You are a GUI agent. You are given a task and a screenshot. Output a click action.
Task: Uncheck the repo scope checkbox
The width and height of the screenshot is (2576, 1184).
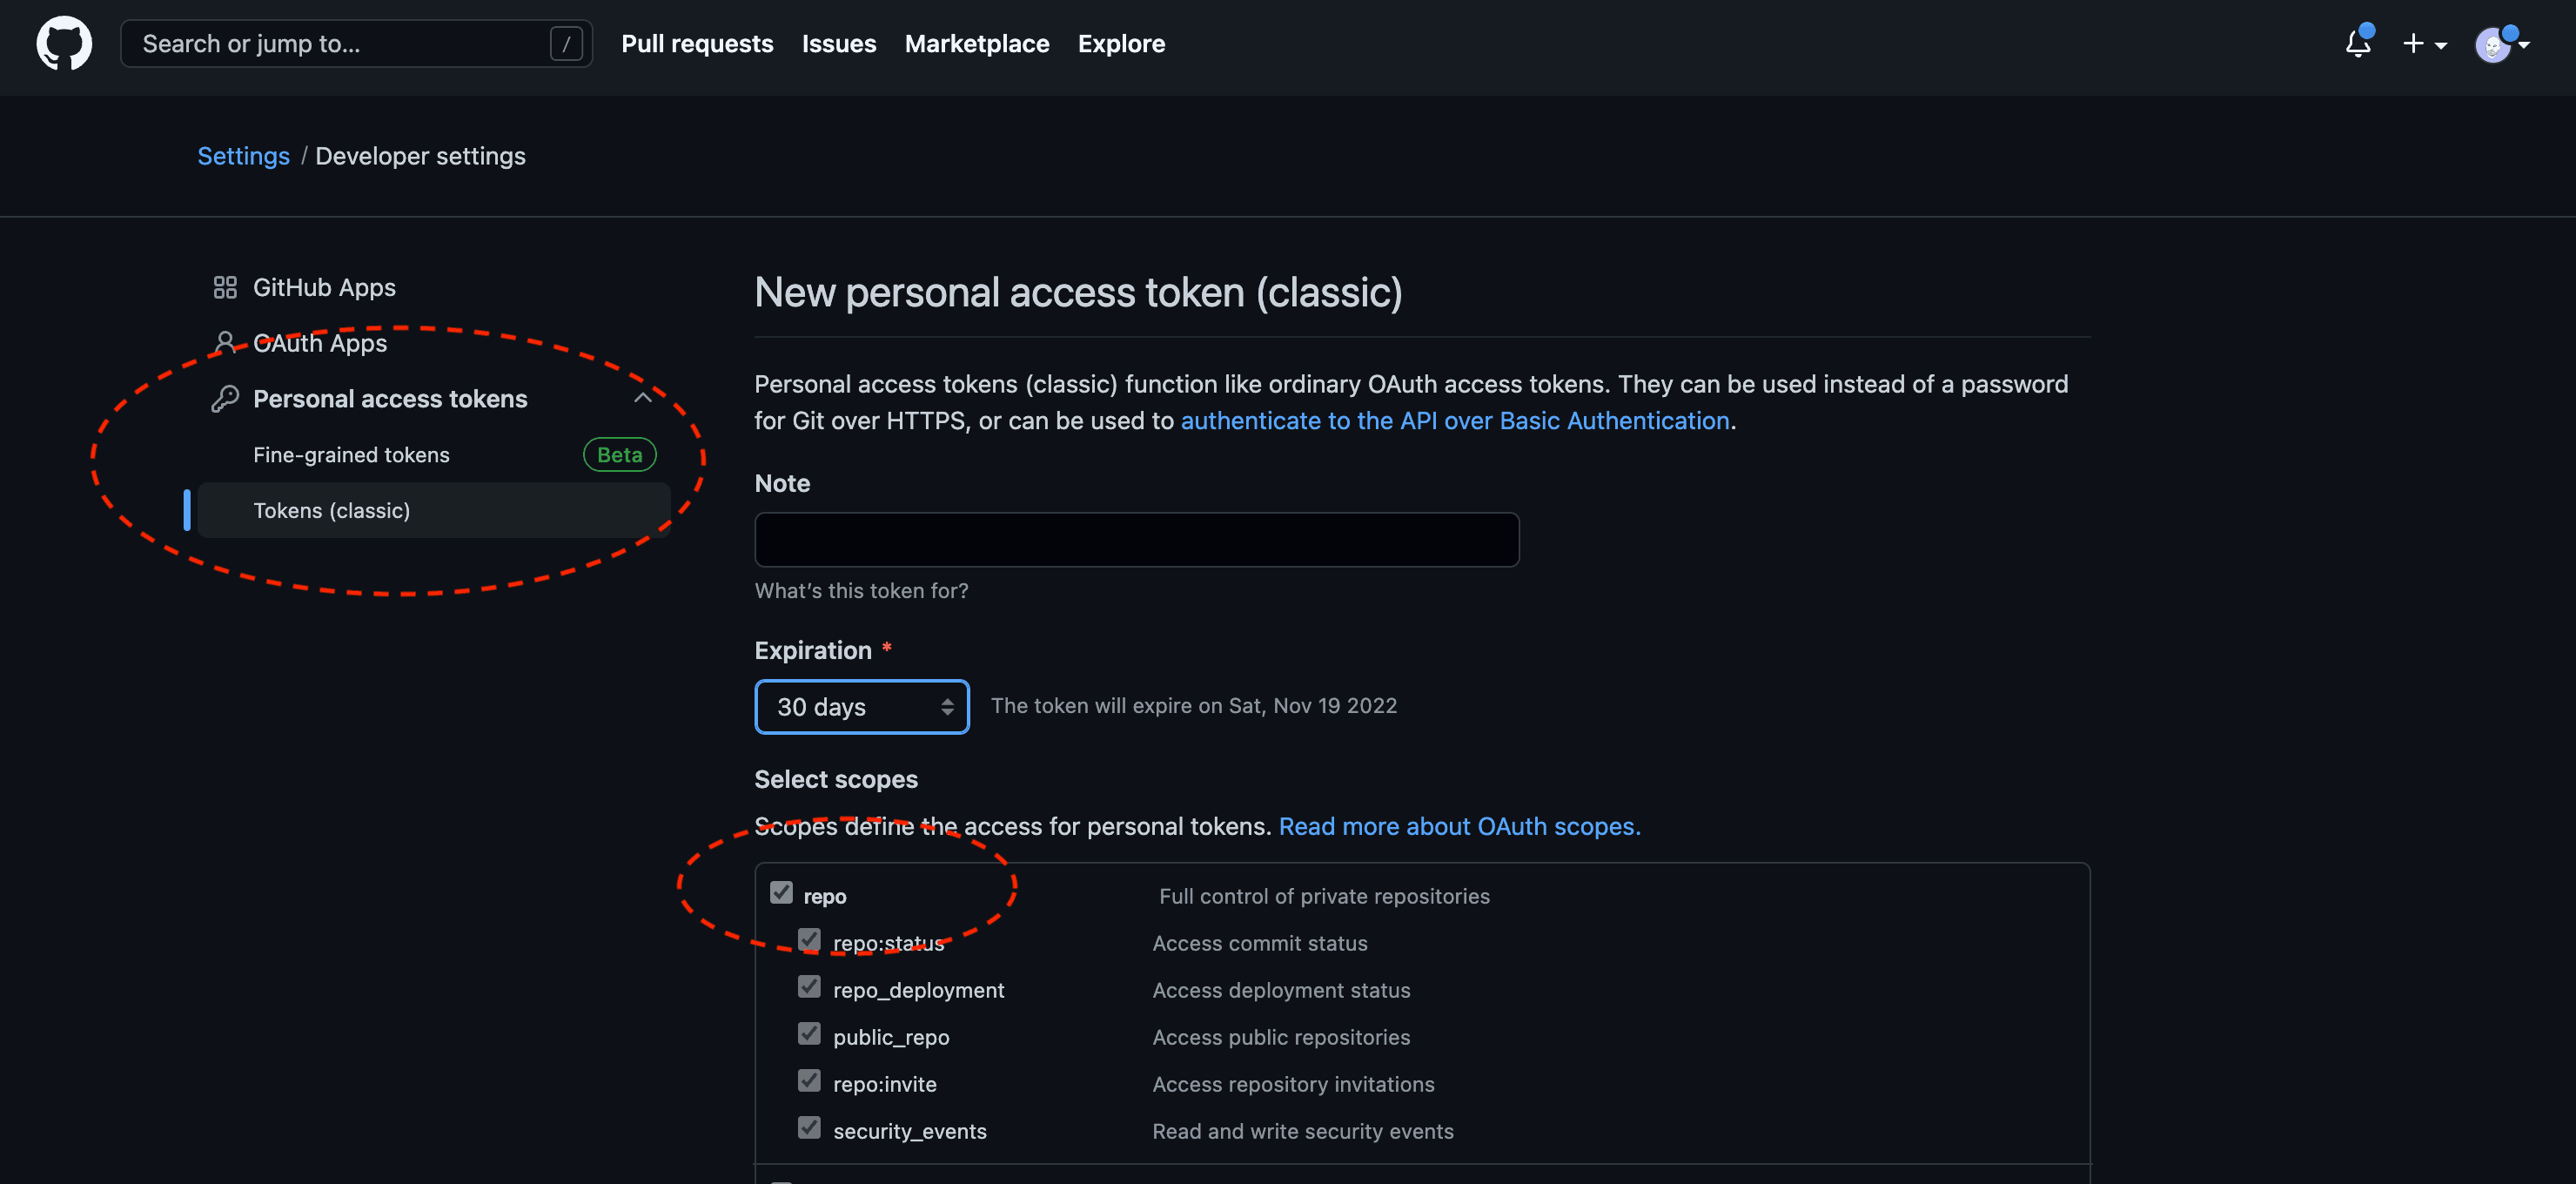pyautogui.click(x=781, y=892)
